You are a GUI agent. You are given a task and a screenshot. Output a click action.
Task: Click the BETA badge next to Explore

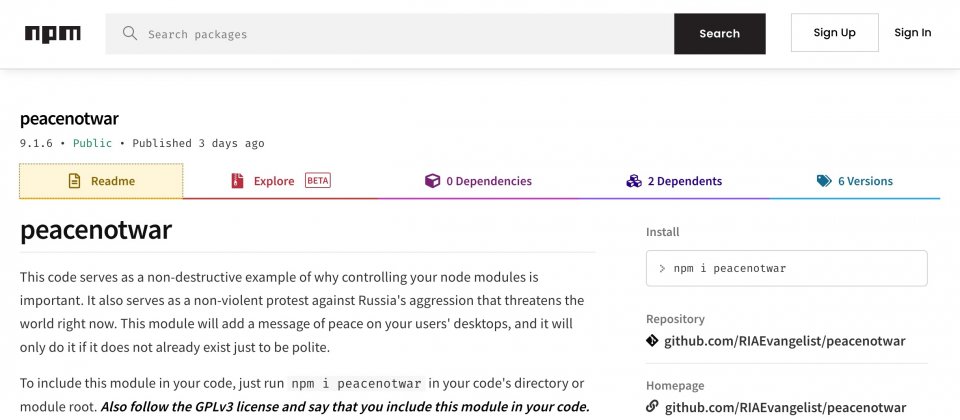pos(318,181)
